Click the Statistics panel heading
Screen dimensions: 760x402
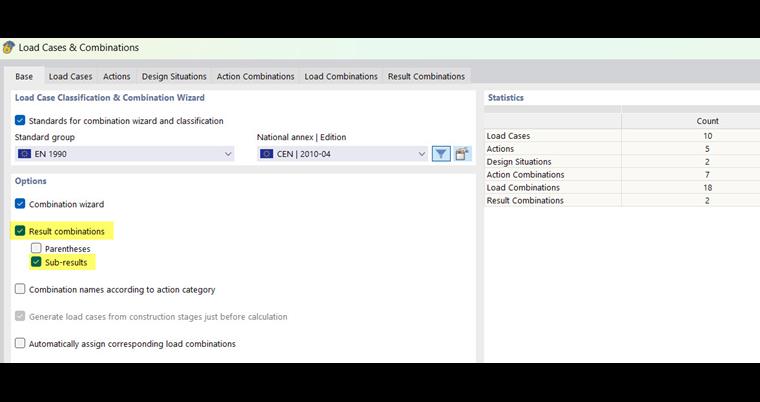pyautogui.click(x=506, y=97)
